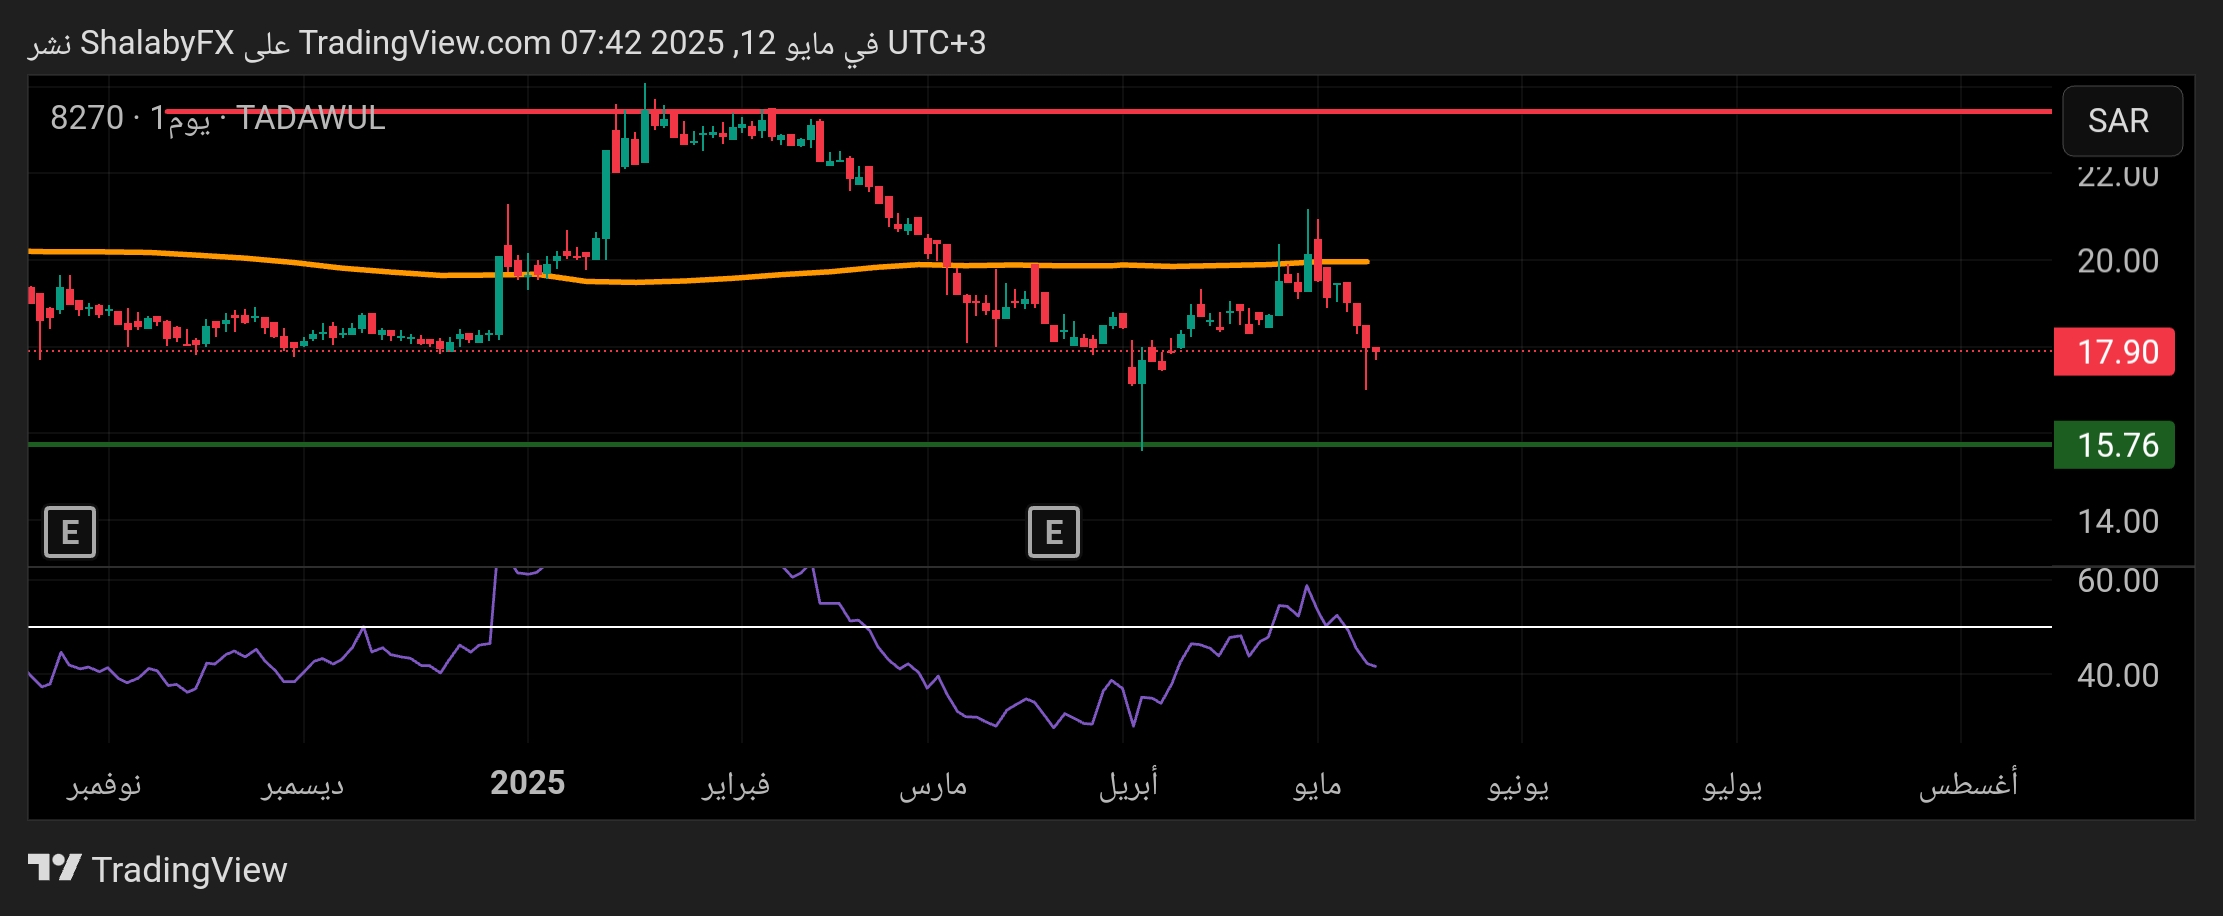Click the ShalabyFX publisher text in header
Image resolution: width=2223 pixels, height=916 pixels.
click(157, 43)
